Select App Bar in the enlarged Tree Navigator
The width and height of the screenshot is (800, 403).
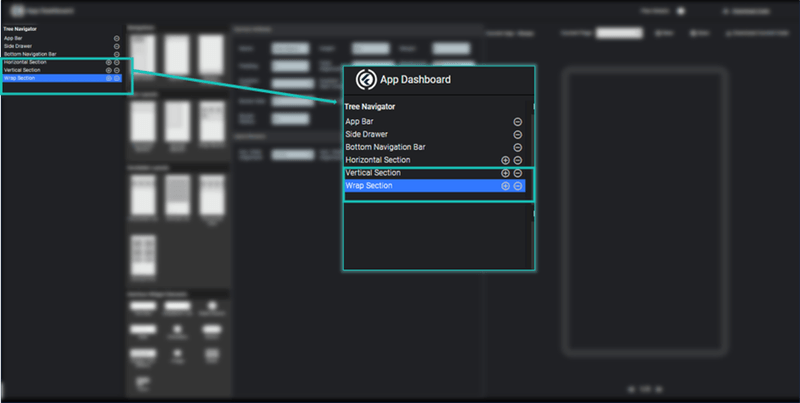360,121
